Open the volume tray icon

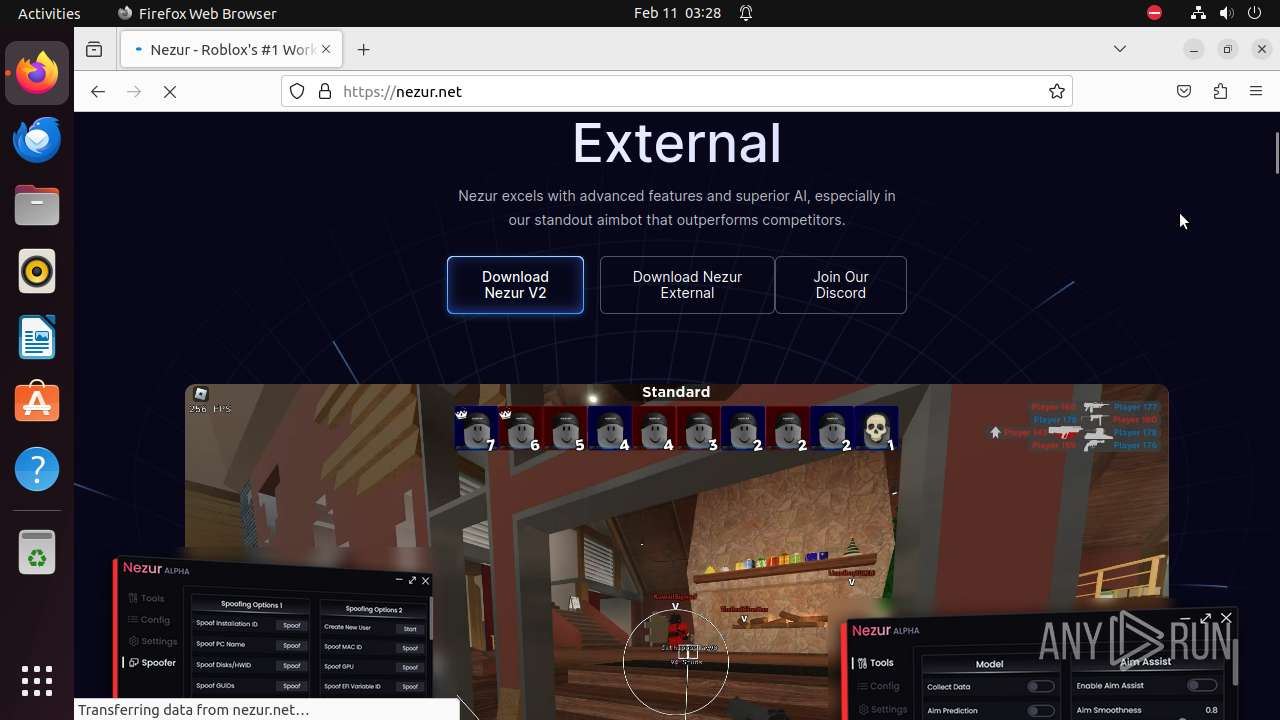(1226, 13)
